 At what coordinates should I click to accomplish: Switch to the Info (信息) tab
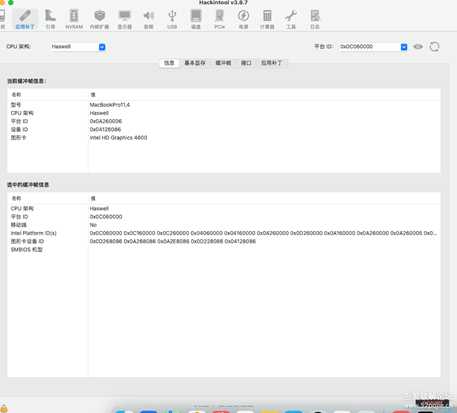(x=169, y=63)
